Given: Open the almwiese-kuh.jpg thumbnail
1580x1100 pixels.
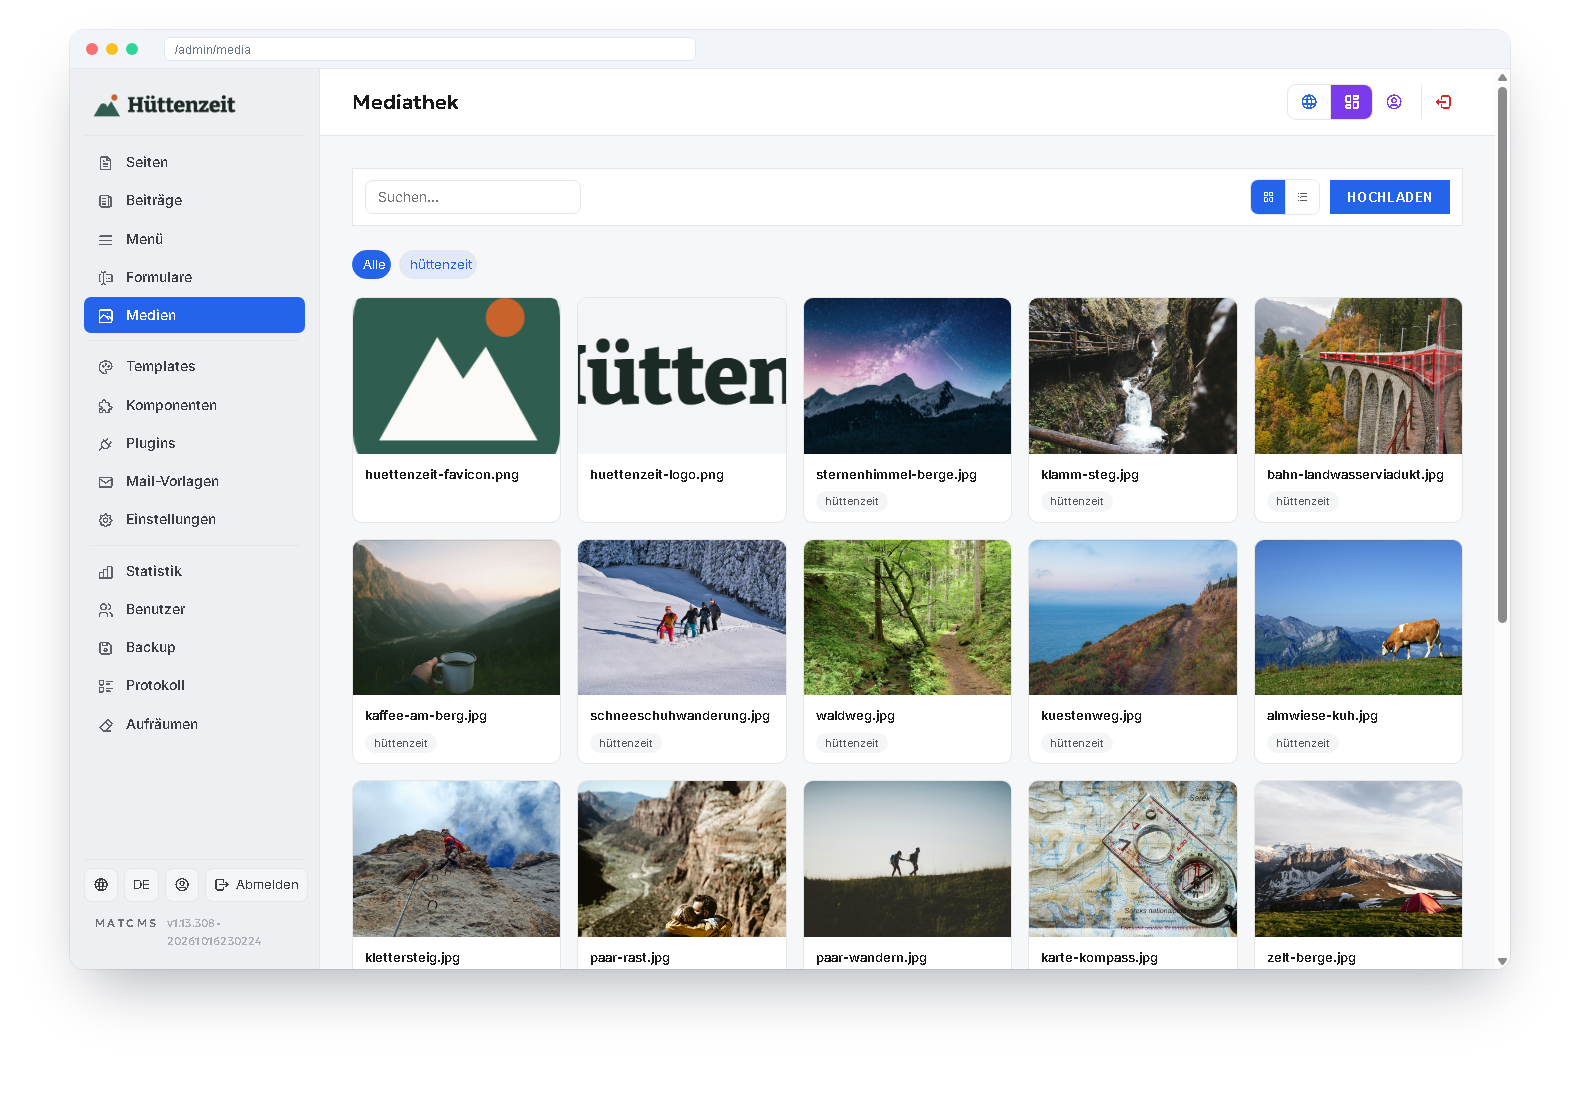Looking at the screenshot, I should click(1358, 618).
